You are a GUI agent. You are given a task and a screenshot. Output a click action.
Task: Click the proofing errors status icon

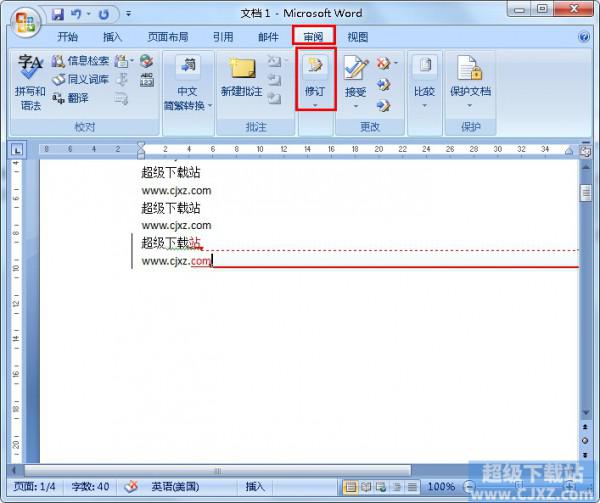pos(131,487)
